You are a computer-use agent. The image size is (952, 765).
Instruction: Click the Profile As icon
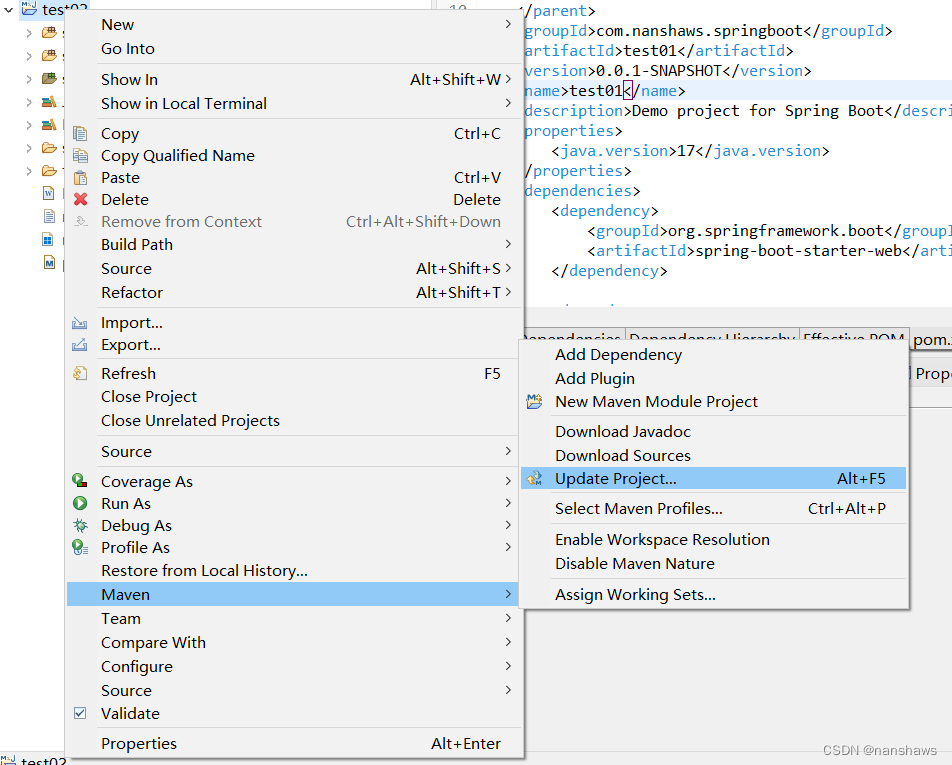click(81, 547)
